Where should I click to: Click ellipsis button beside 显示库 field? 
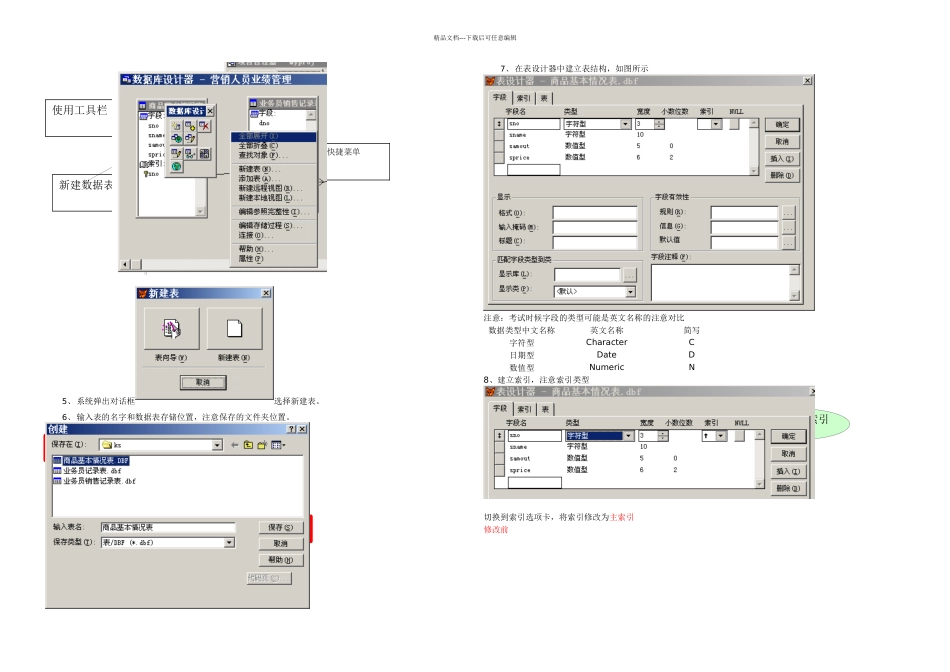click(x=629, y=276)
